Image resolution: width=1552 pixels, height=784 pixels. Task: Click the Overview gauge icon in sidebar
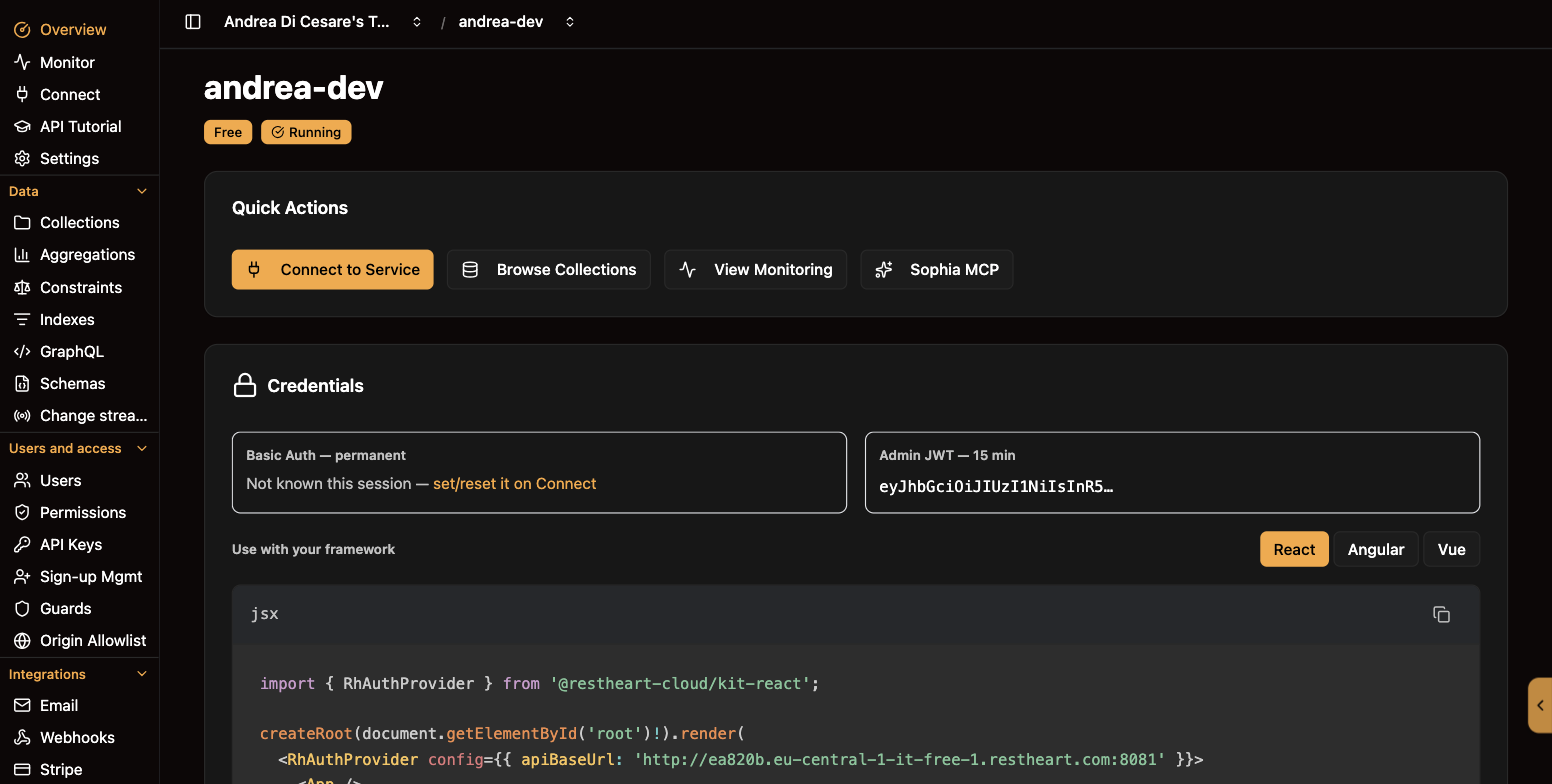click(22, 30)
